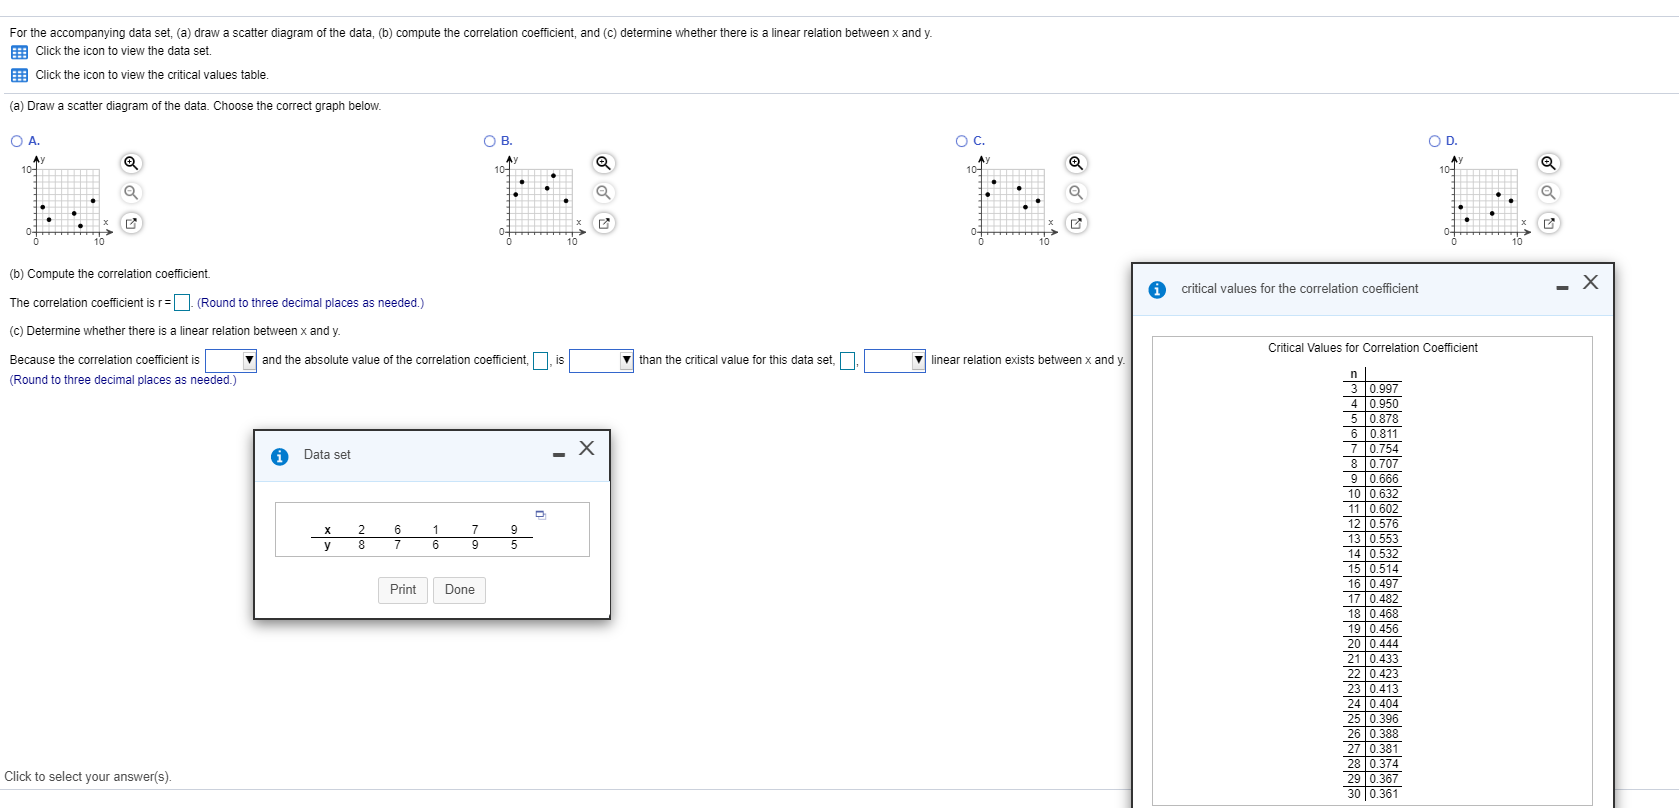Open graph B in popout window
Screen dimensions: 1679x808
click(603, 223)
